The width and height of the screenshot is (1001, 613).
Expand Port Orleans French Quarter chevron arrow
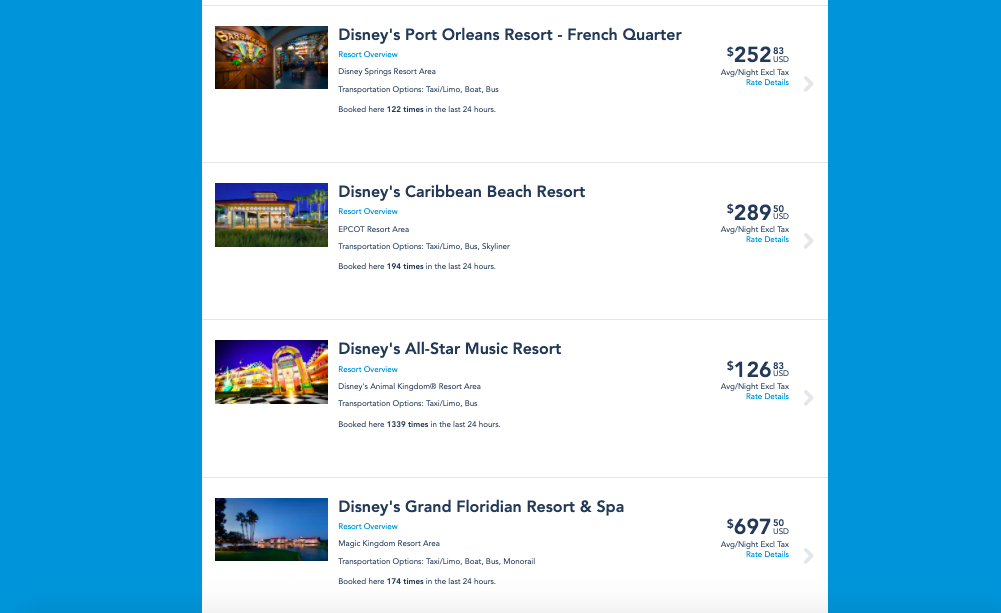point(808,84)
